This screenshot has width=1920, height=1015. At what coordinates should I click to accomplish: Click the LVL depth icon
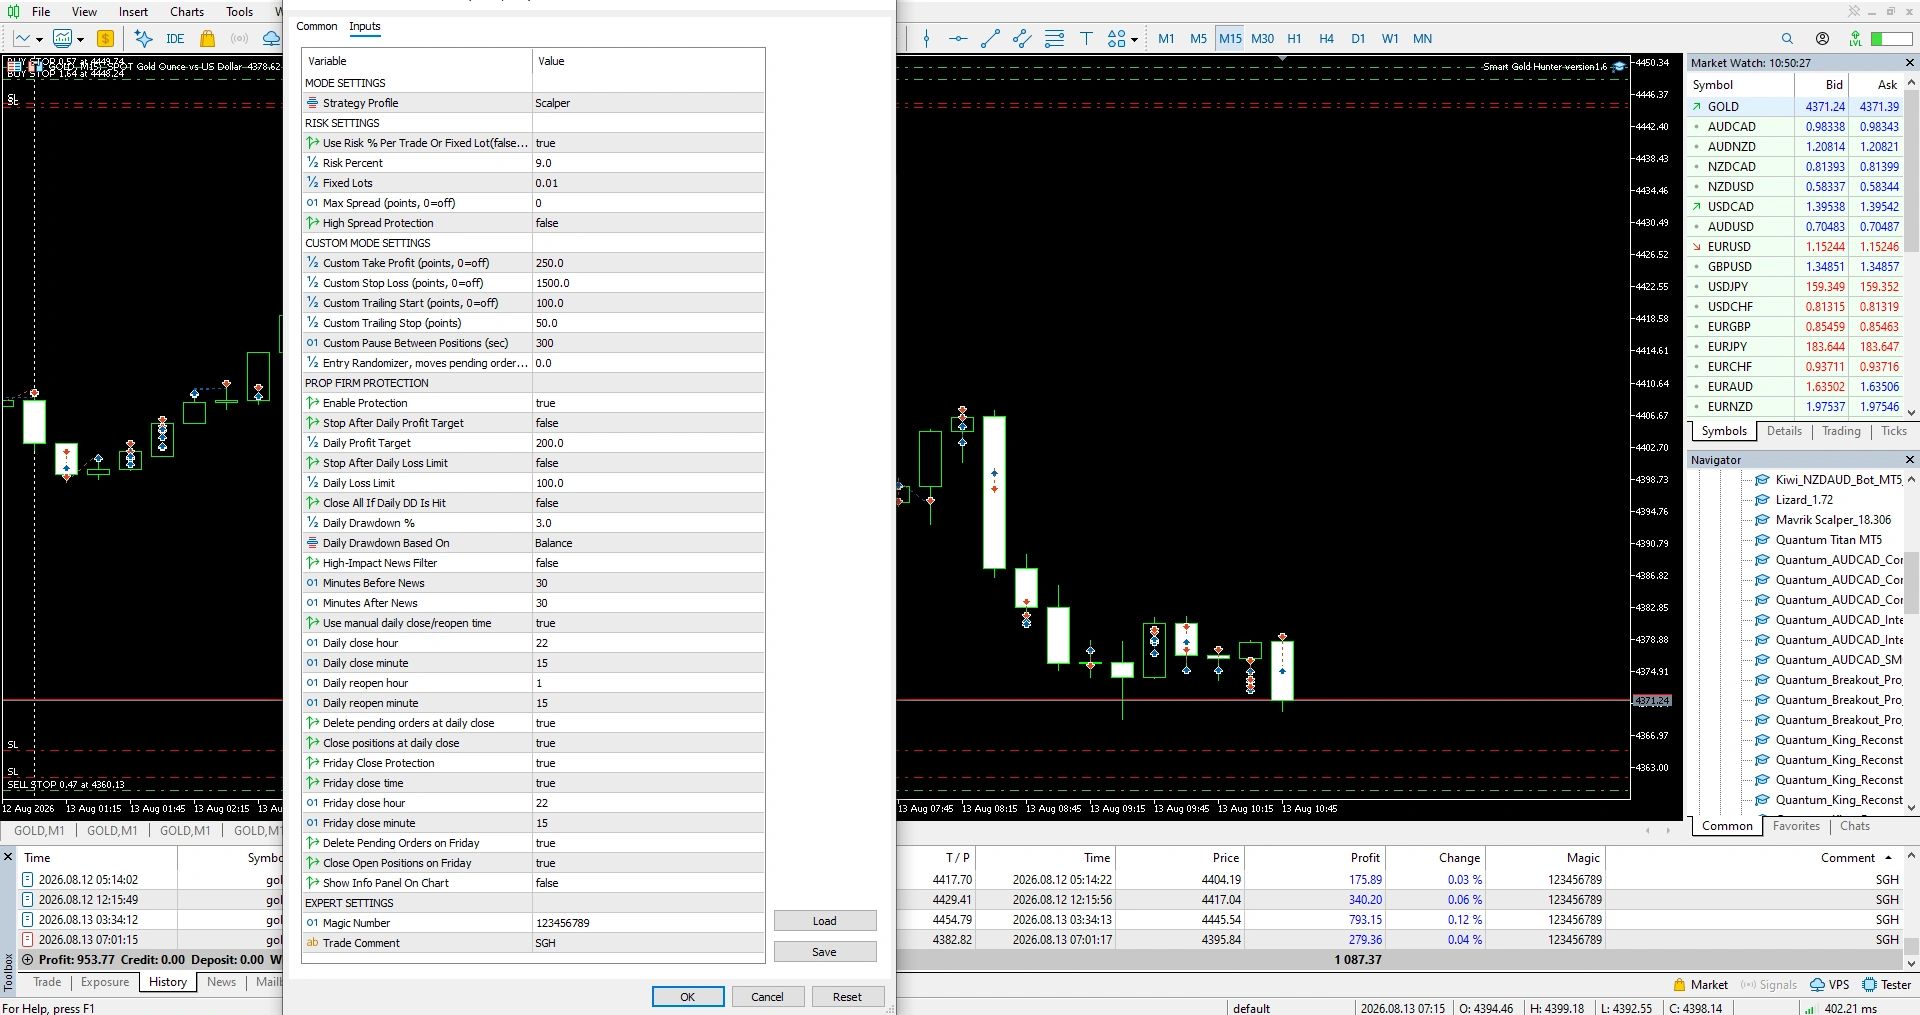(x=1856, y=39)
